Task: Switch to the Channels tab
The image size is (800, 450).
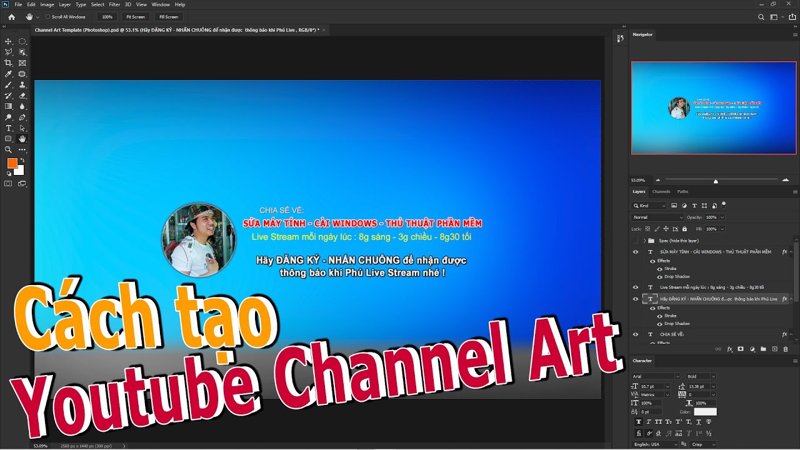Action: pos(661,192)
